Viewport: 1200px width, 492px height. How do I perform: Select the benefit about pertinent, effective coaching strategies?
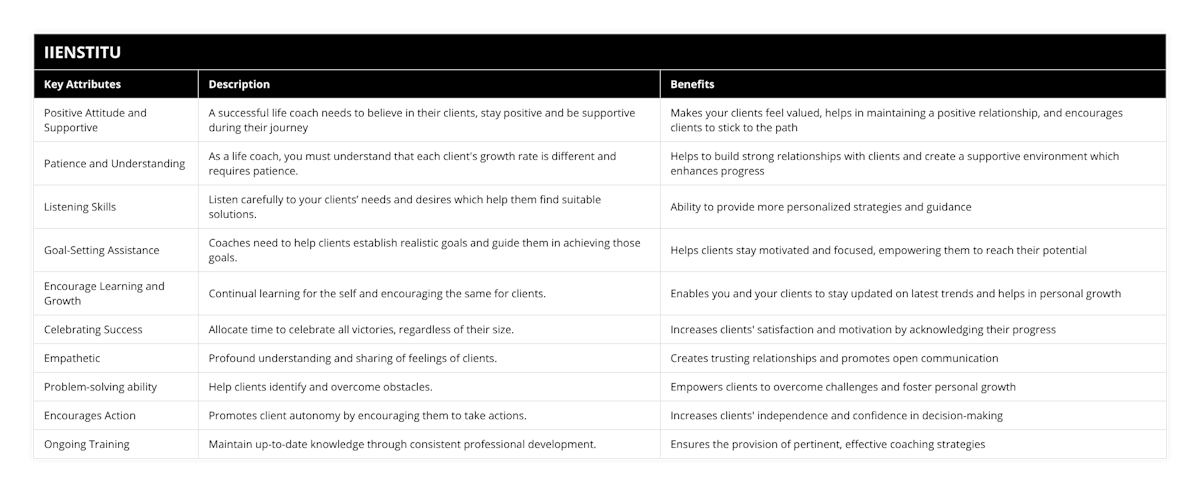(x=827, y=444)
